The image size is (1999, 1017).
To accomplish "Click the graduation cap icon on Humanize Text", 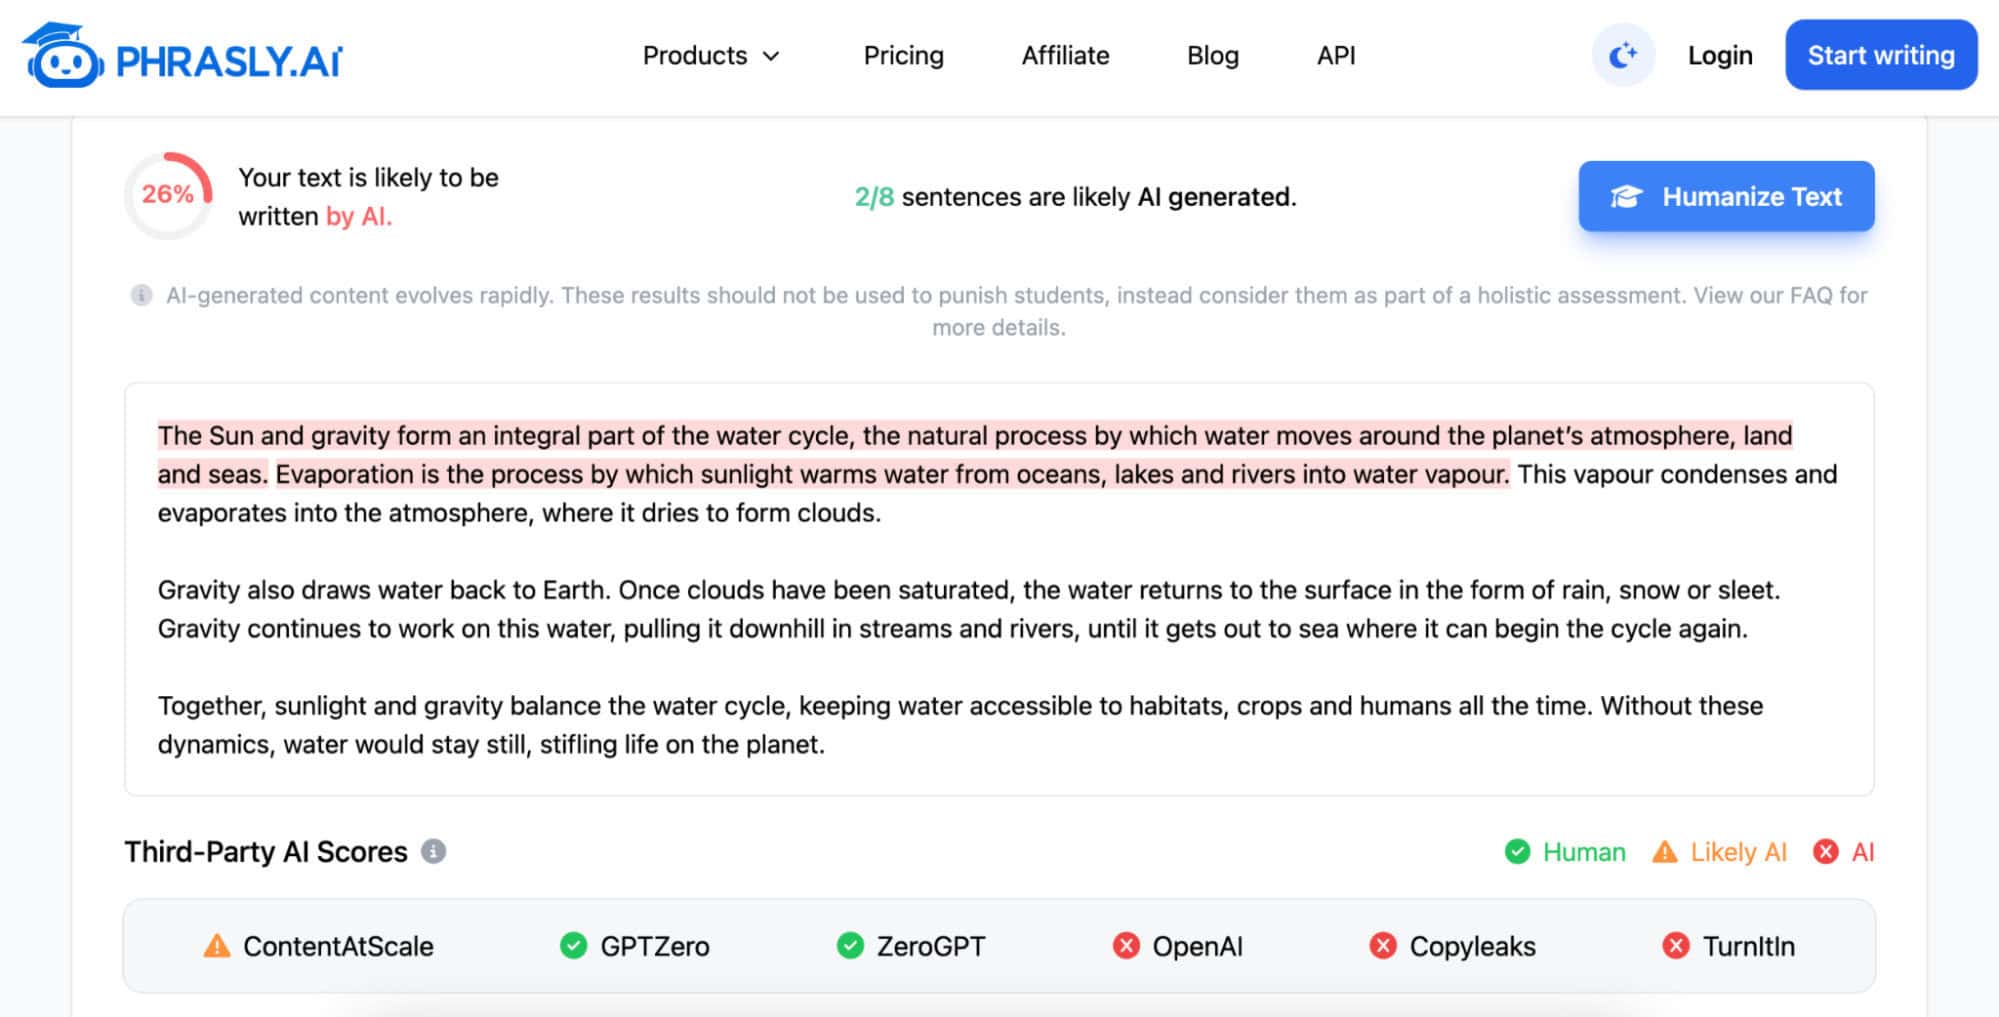I will pos(1628,197).
